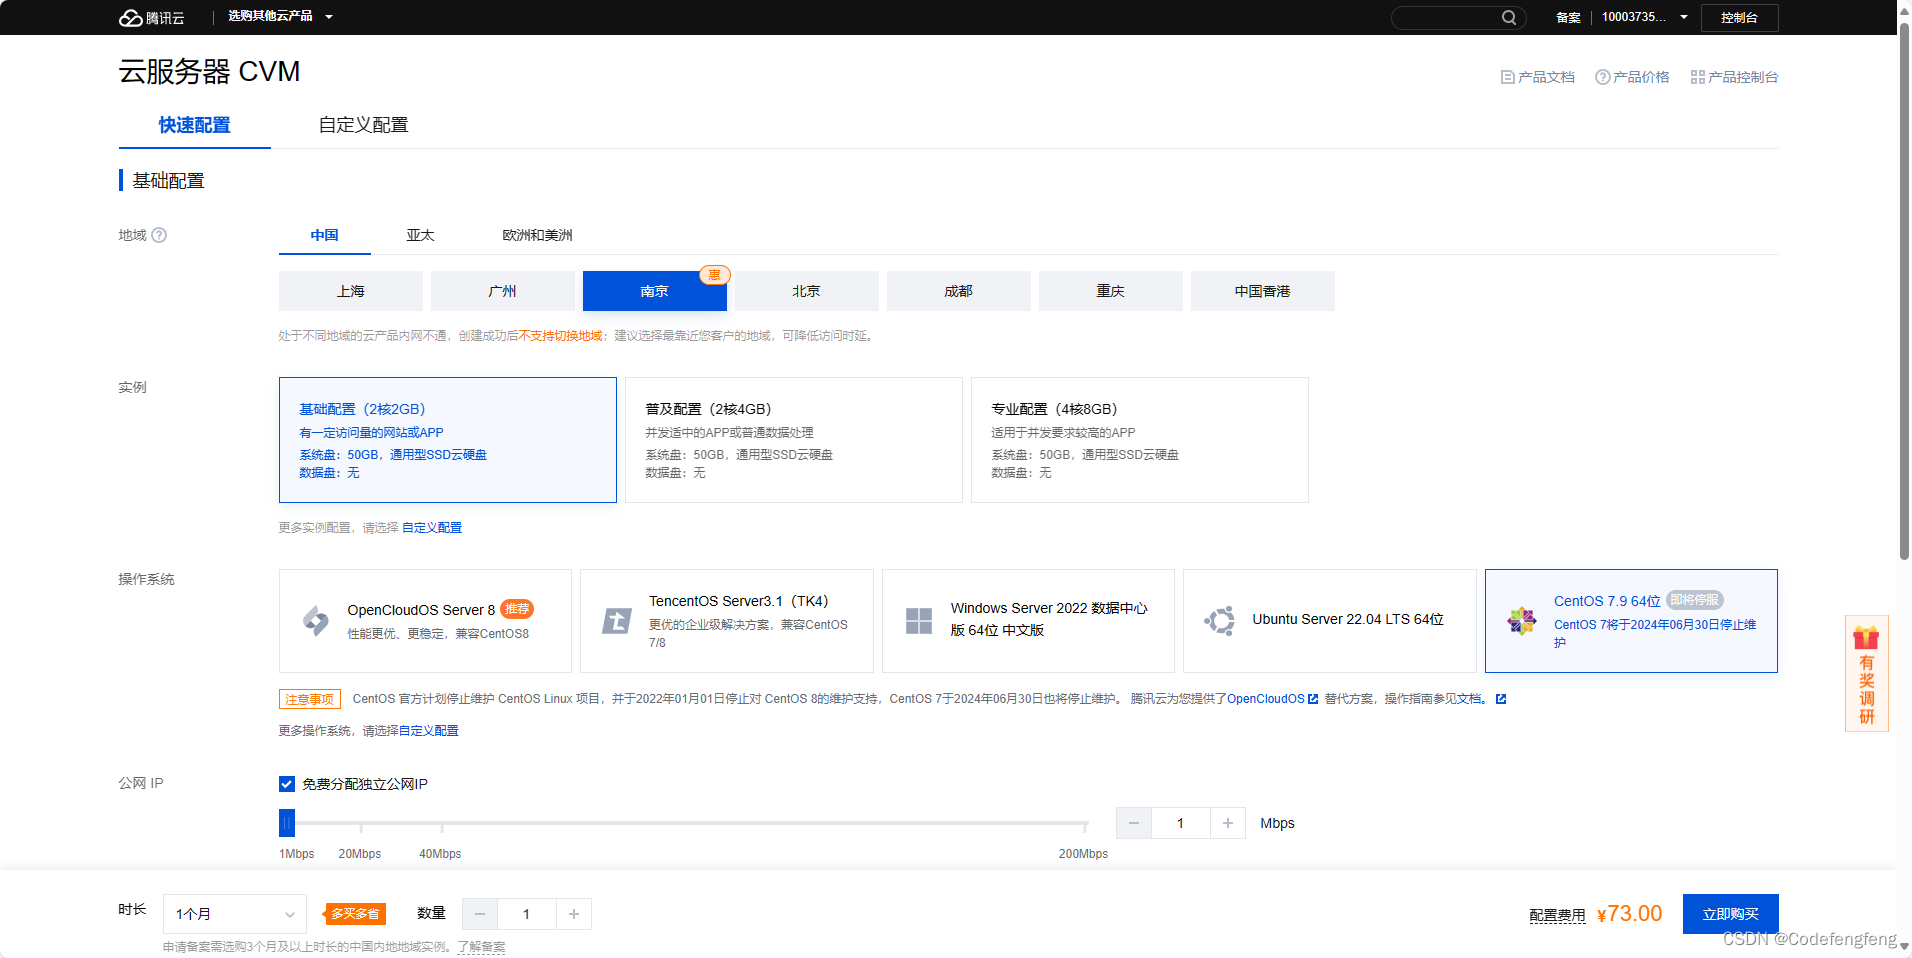
Task: Click the TencentOS Server logo icon
Action: coord(617,621)
